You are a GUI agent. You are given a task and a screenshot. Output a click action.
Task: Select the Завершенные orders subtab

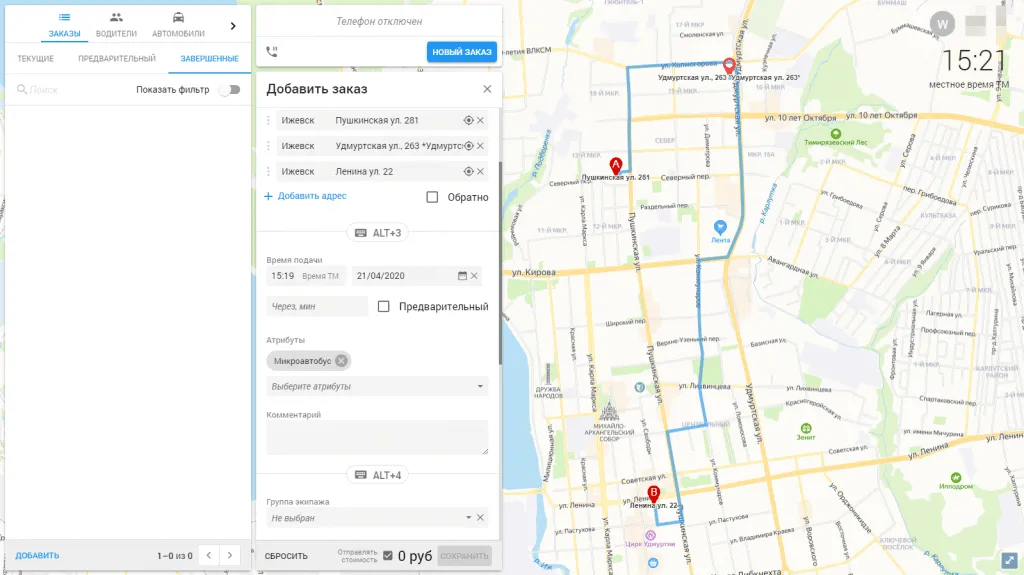coord(210,59)
